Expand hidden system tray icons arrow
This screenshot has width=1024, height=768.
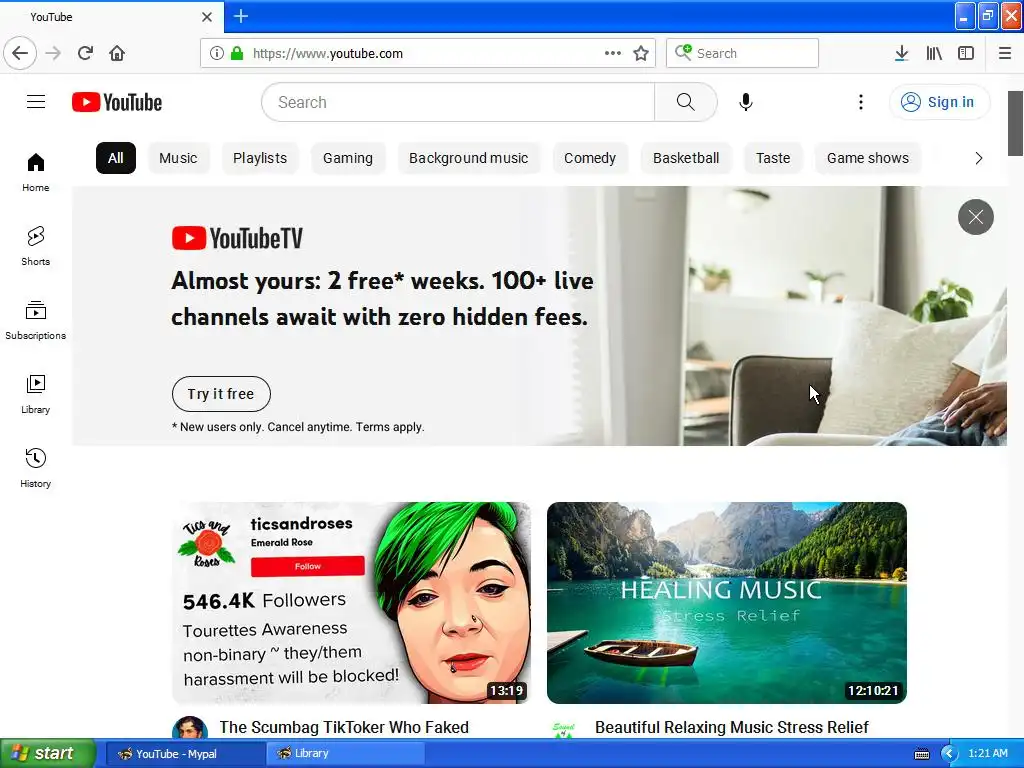click(x=949, y=754)
